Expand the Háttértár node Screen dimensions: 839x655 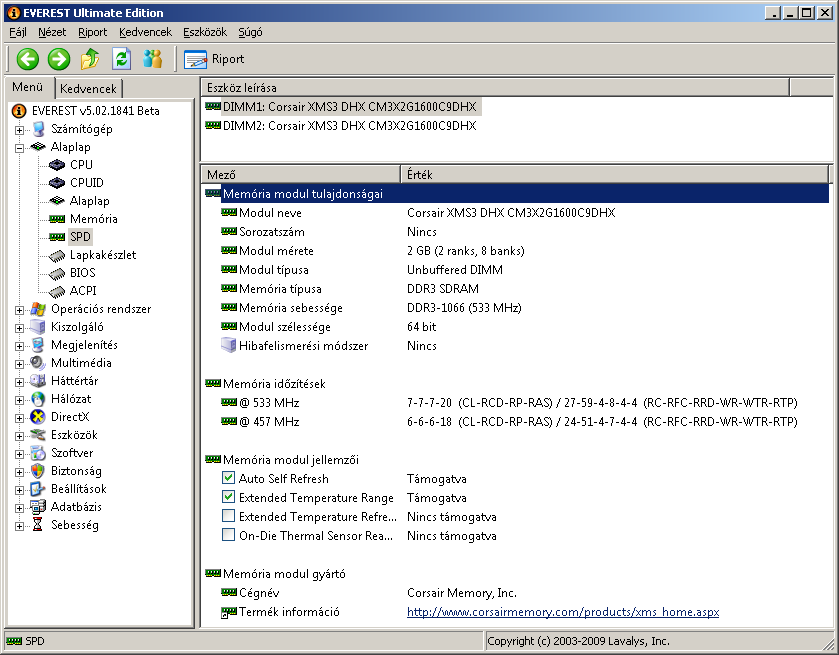(19, 382)
